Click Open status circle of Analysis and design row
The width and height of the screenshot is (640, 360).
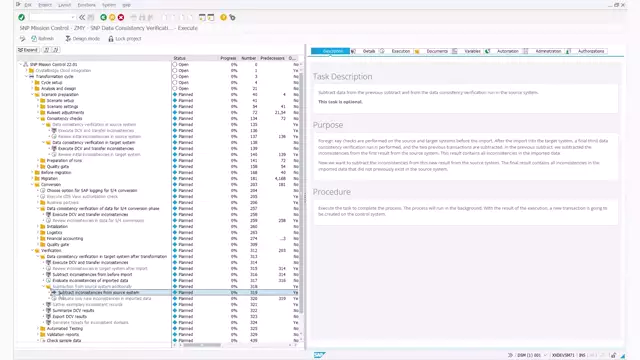point(175,88)
